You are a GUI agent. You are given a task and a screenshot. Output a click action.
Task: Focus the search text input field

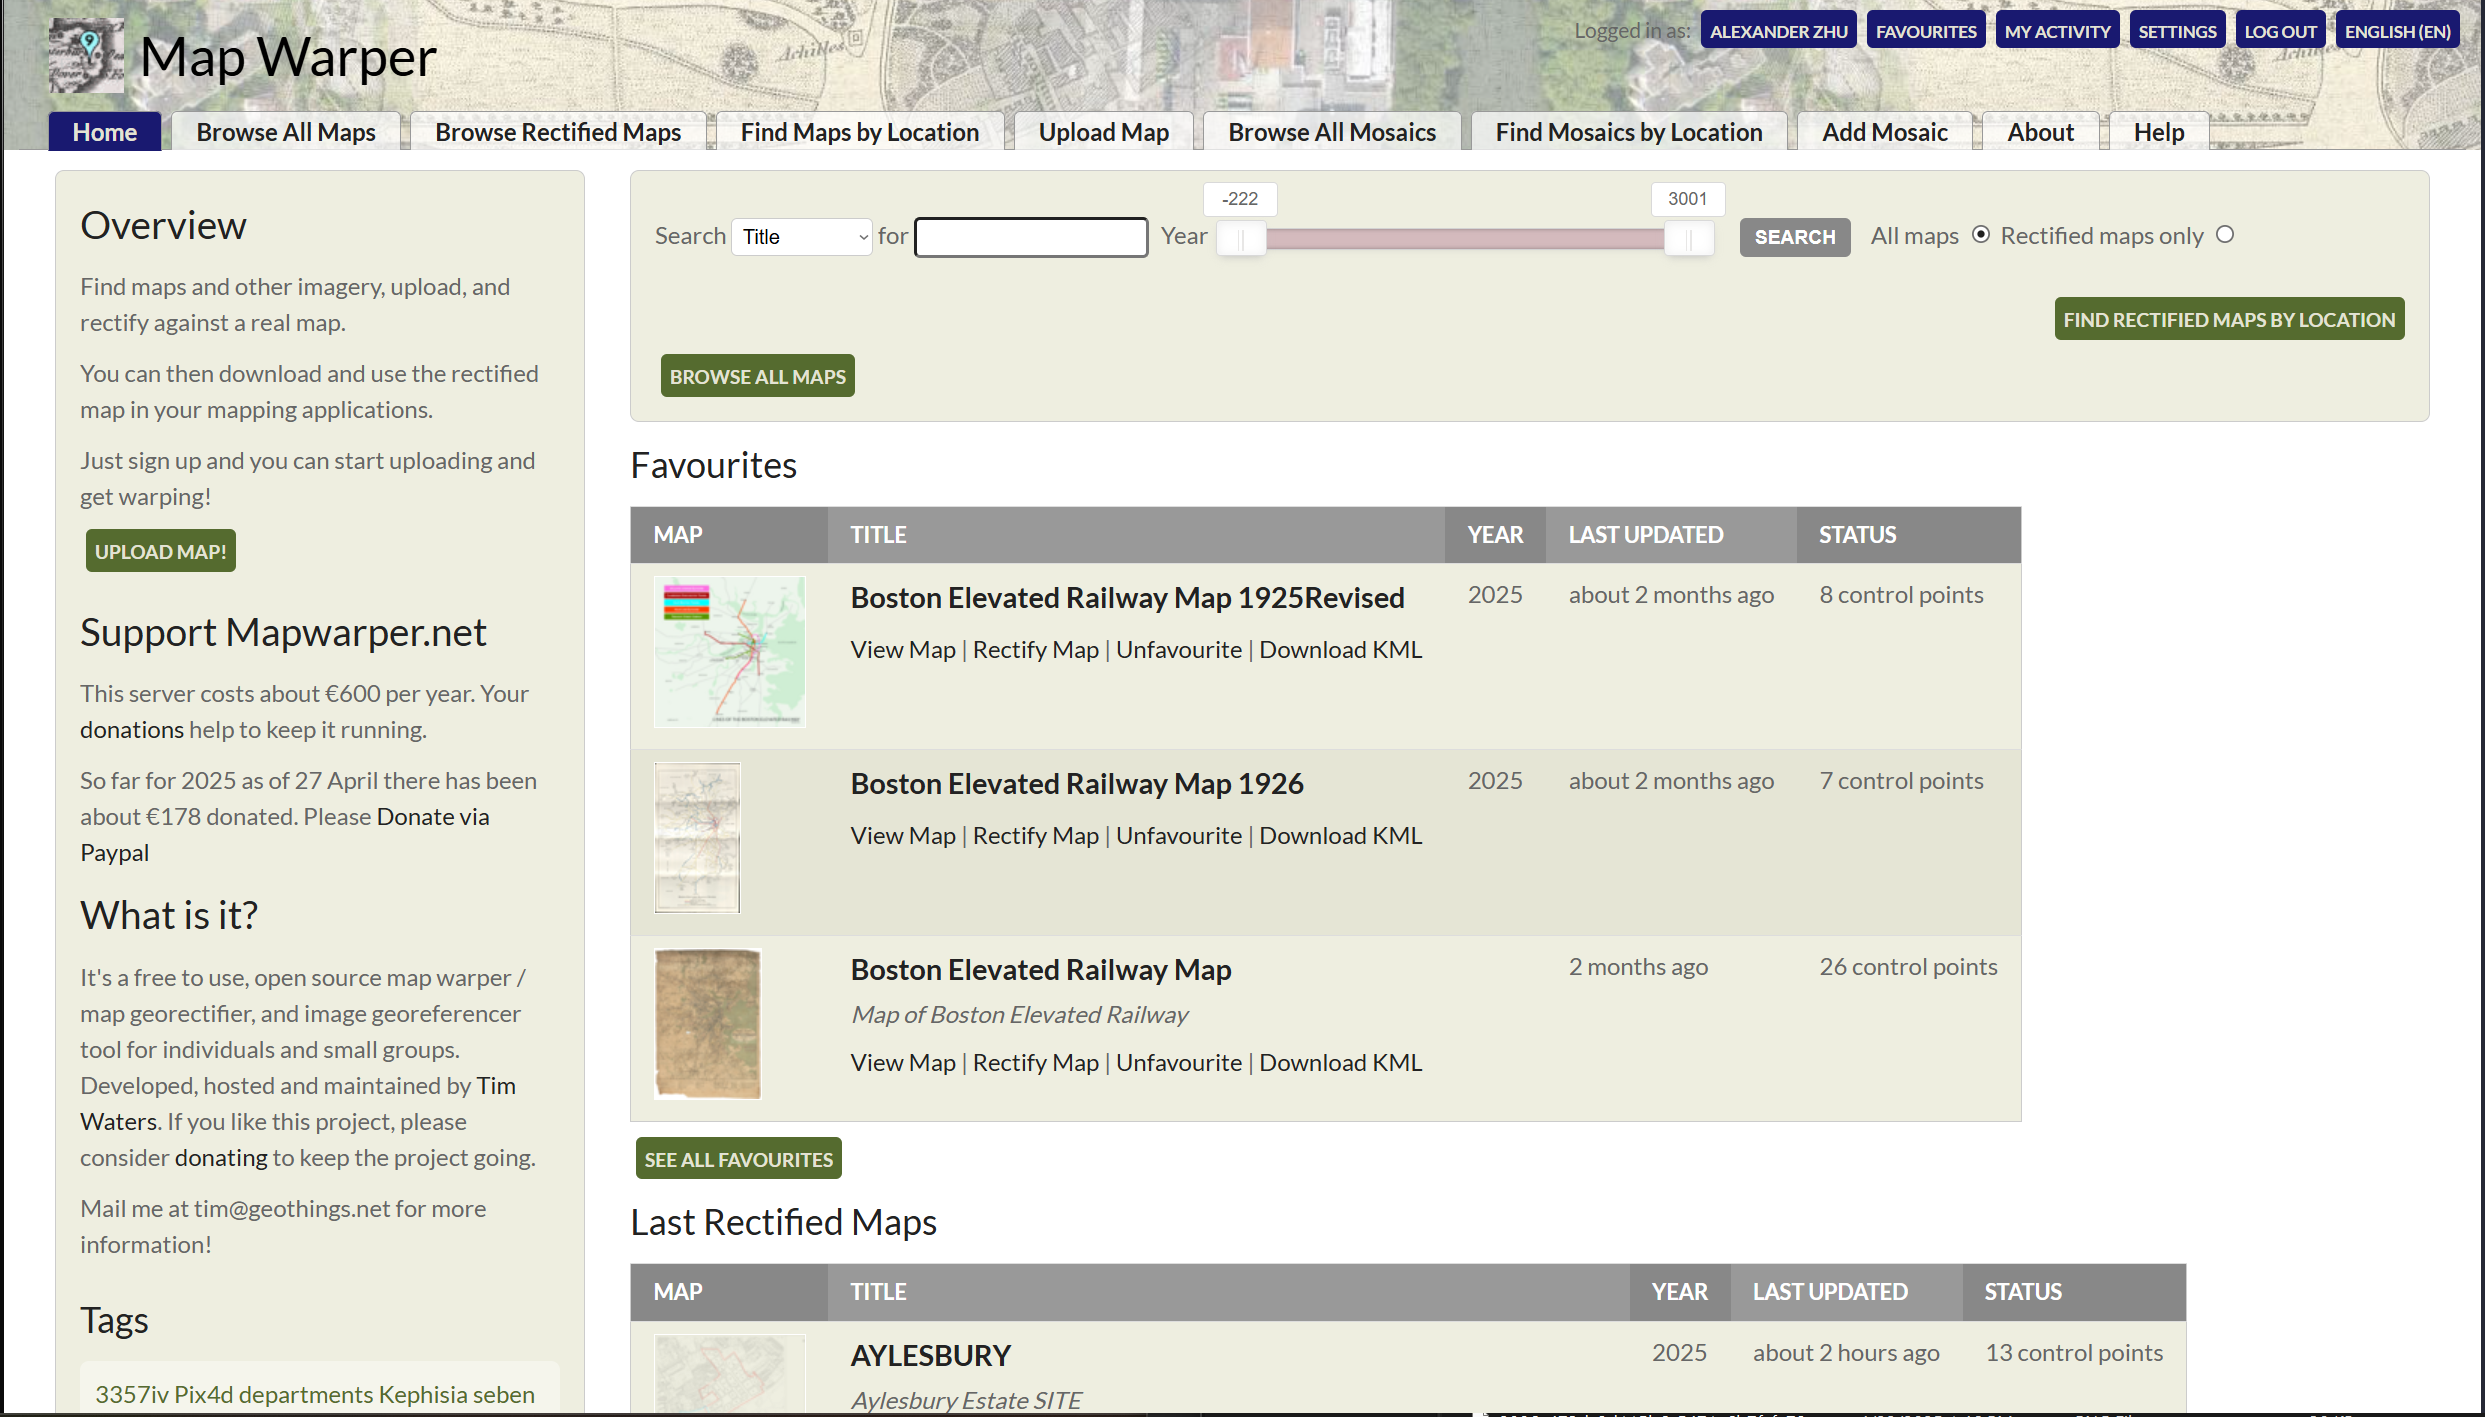(x=1031, y=237)
